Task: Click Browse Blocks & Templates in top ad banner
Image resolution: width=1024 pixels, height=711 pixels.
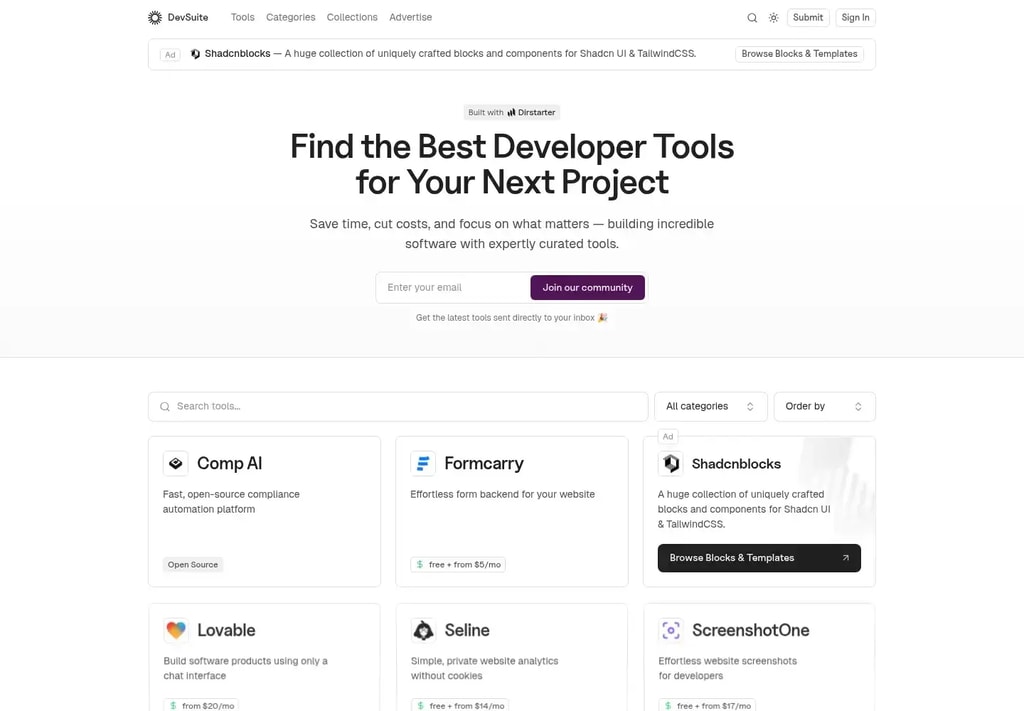Action: click(x=799, y=54)
